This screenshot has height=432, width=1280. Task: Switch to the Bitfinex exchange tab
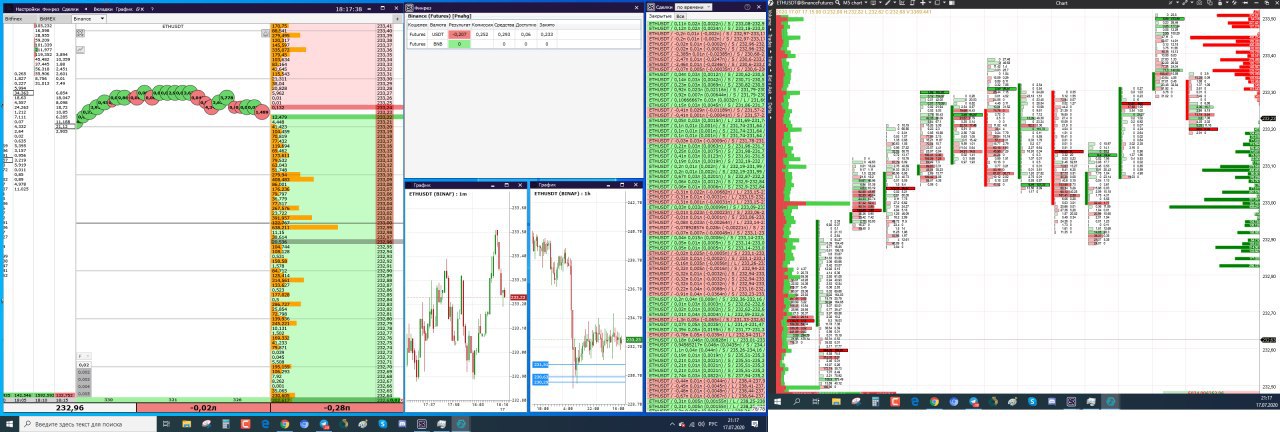[x=14, y=19]
